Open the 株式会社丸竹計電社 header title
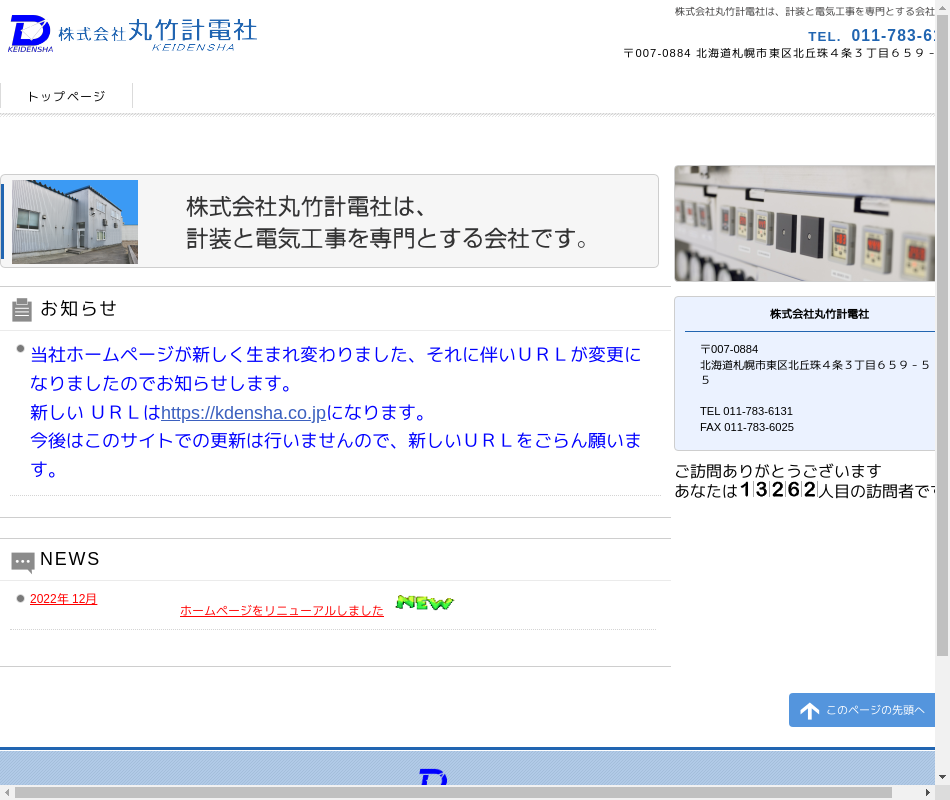The height and width of the screenshot is (800, 950). click(x=158, y=34)
